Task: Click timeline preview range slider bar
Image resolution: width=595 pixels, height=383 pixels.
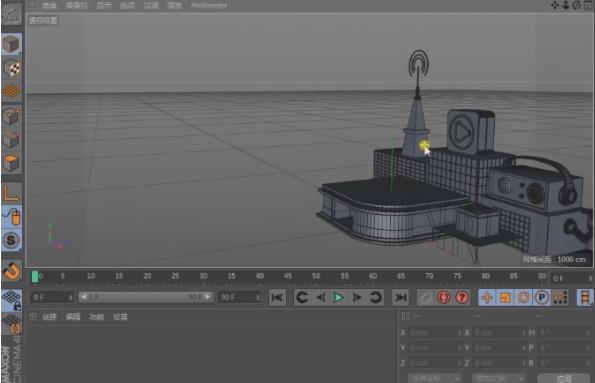Action: point(146,297)
